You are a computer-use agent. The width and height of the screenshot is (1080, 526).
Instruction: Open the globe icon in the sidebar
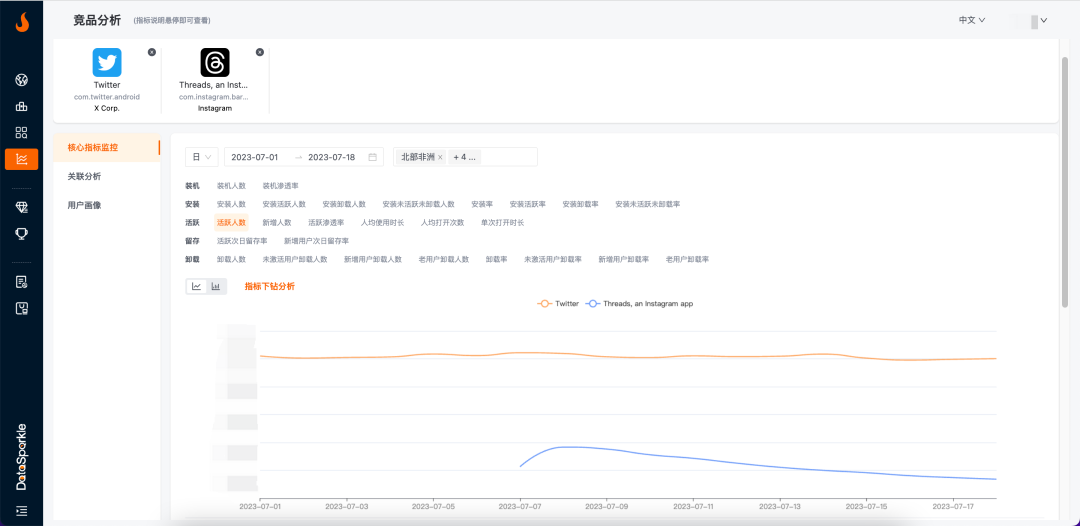21,80
